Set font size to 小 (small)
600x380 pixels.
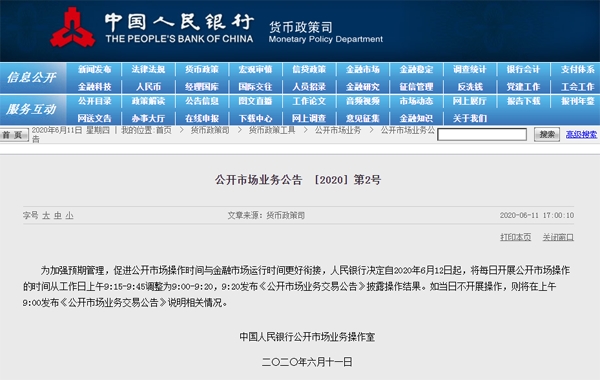pos(69,215)
